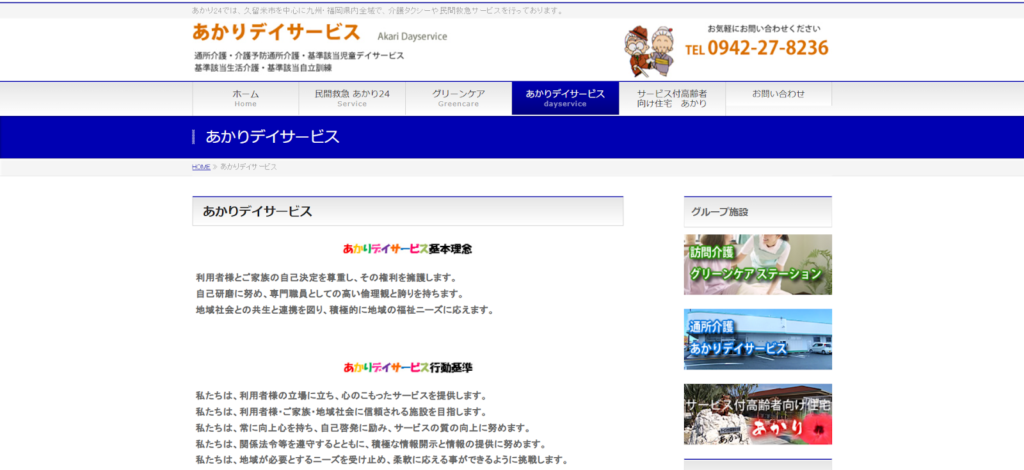The height and width of the screenshot is (470, 1024).
Task: Click the orange あかりデイサービス site logo
Action: pyautogui.click(x=276, y=33)
